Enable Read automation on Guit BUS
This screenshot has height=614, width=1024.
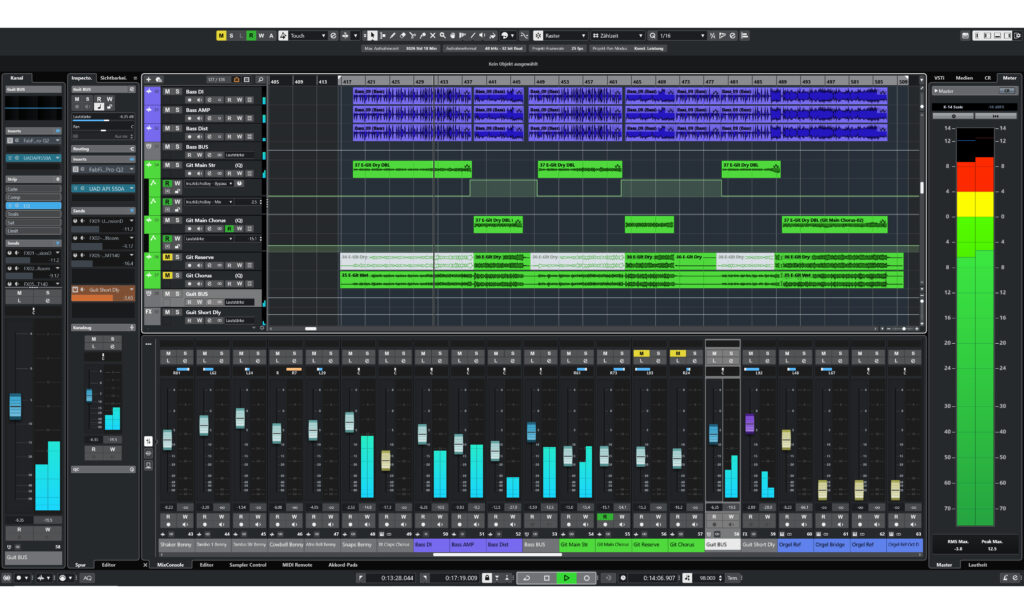[190, 302]
